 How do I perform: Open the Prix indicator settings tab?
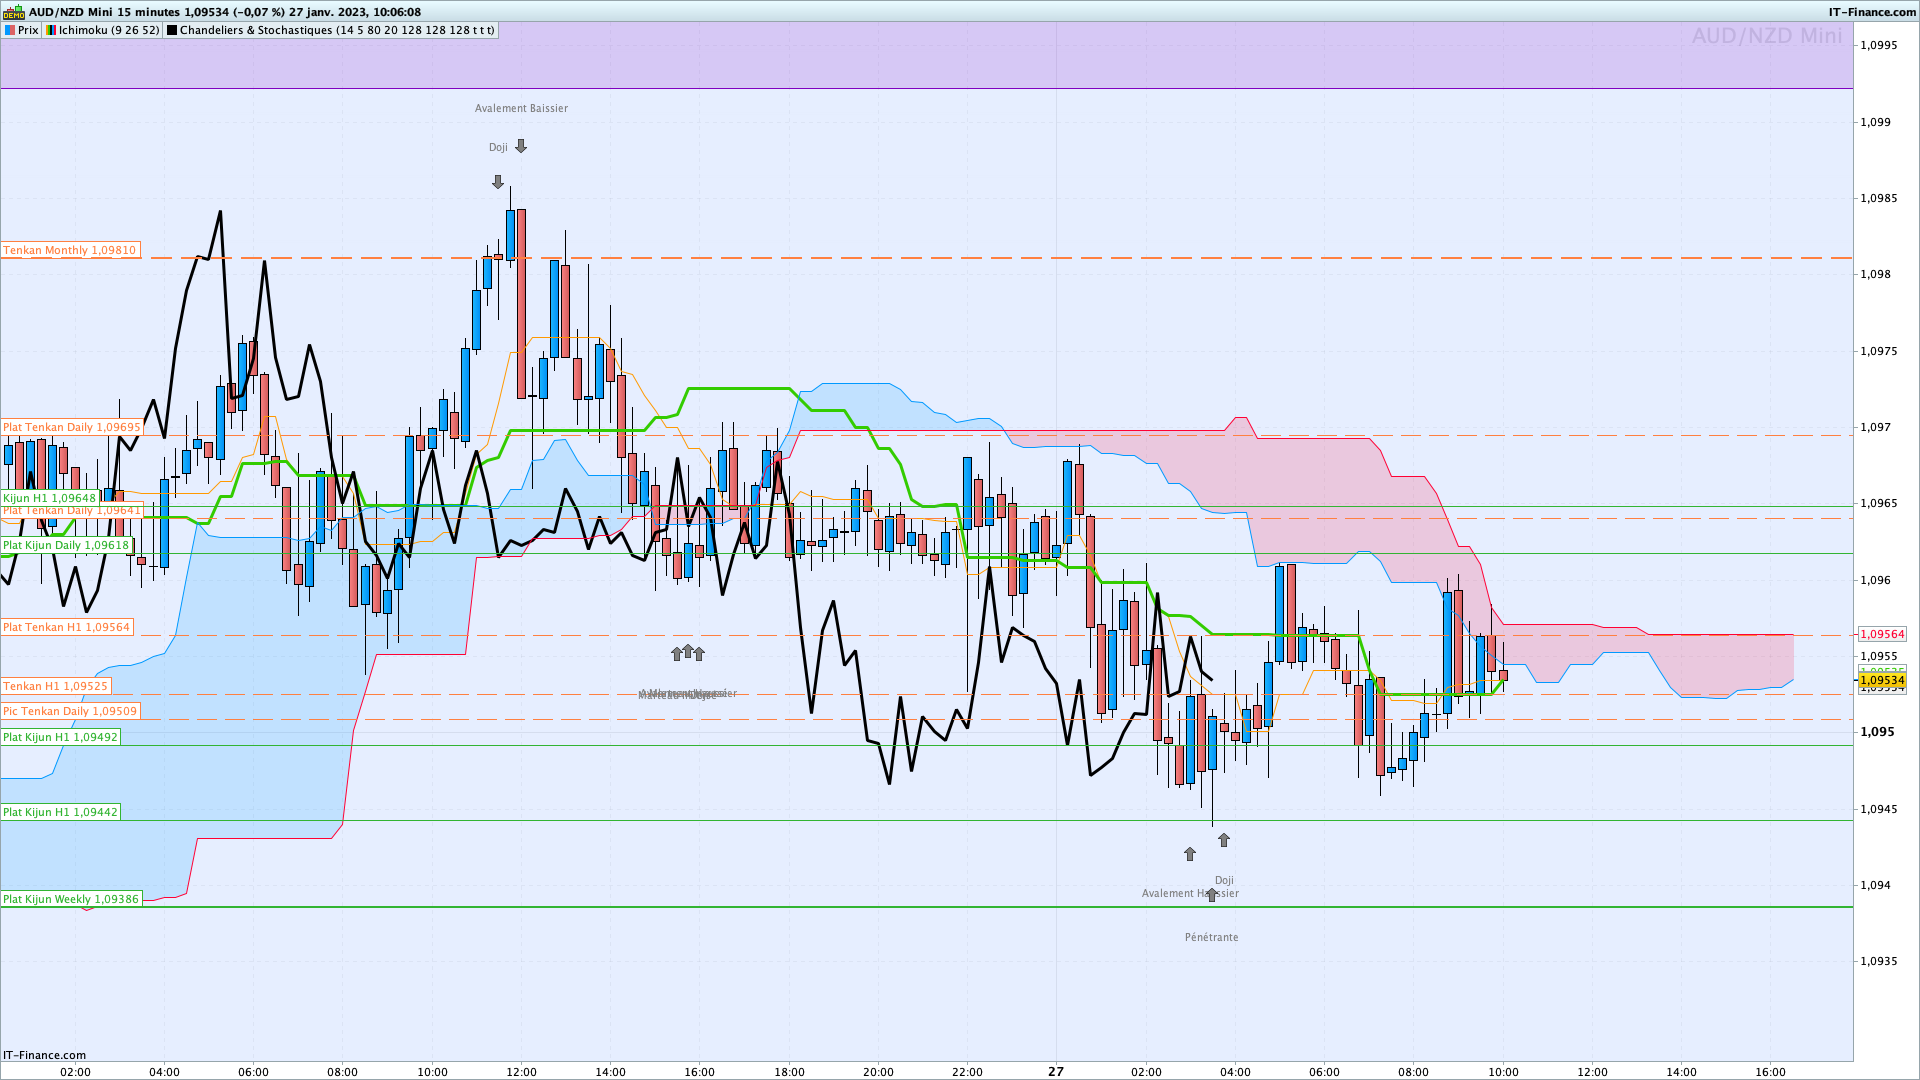click(22, 30)
